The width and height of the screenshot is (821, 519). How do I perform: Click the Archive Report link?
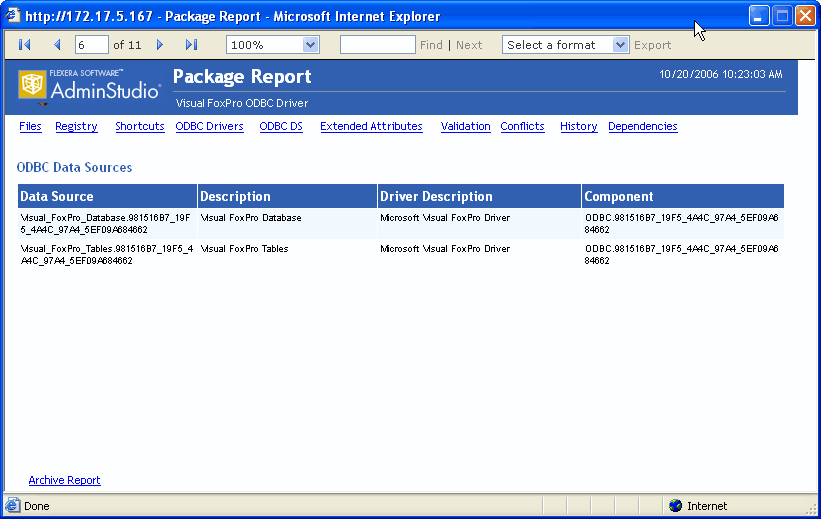[x=64, y=481]
